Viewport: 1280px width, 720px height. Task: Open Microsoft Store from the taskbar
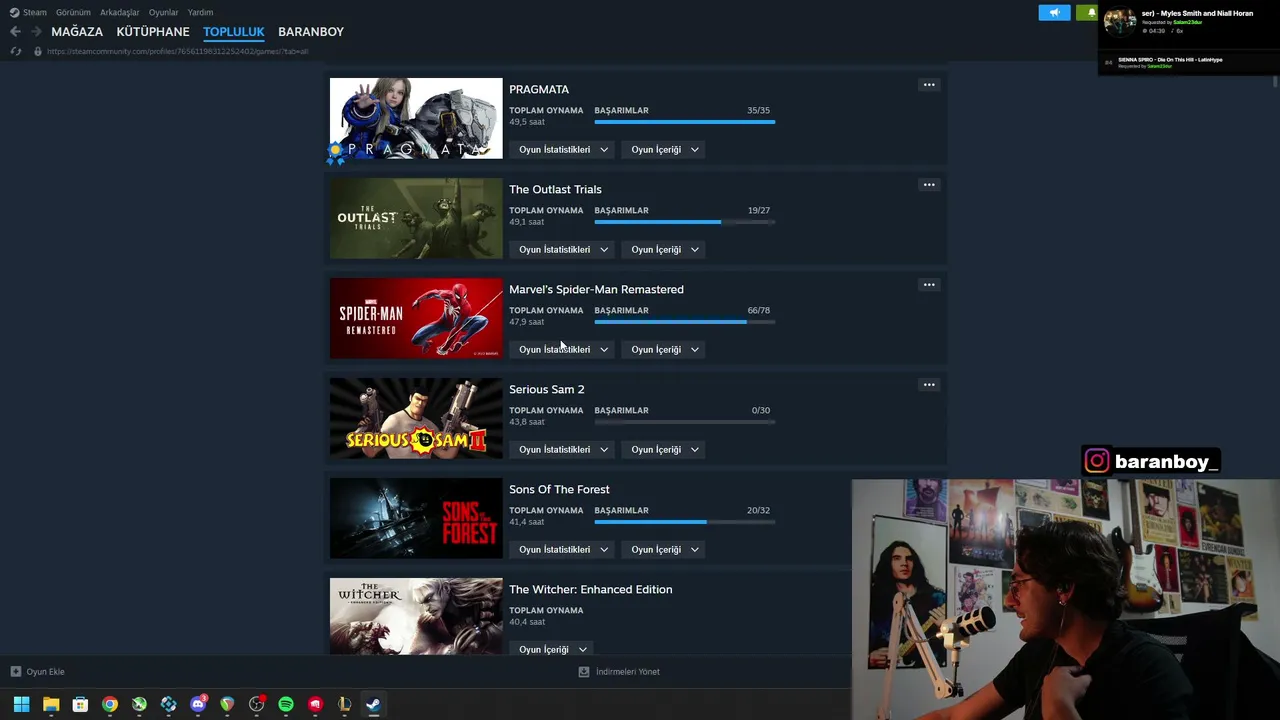(80, 704)
